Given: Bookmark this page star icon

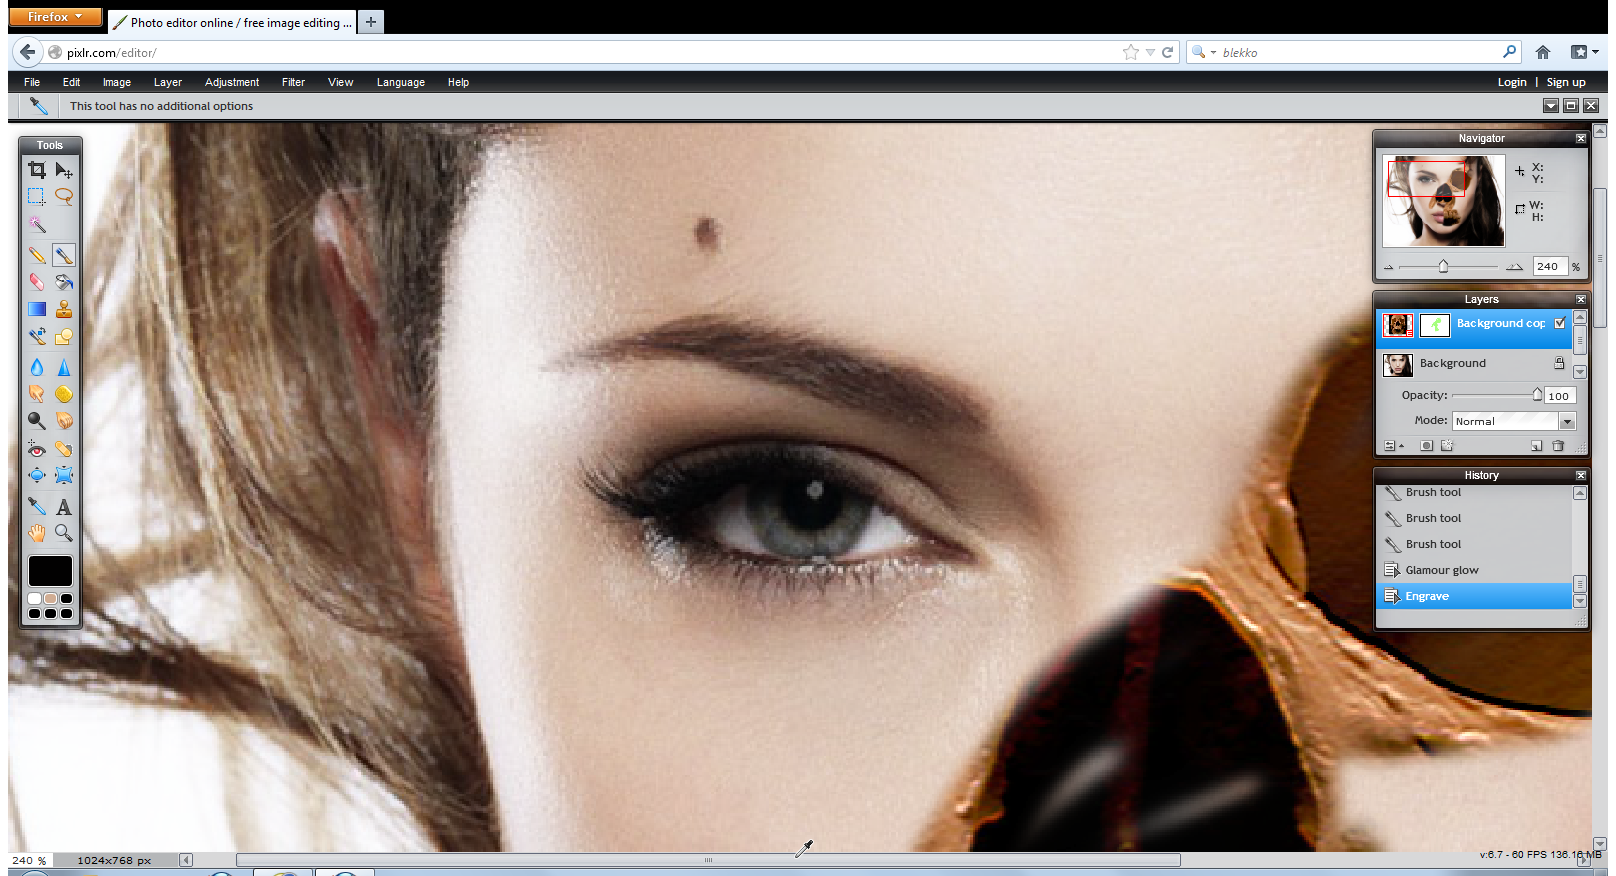Looking at the screenshot, I should [1131, 52].
